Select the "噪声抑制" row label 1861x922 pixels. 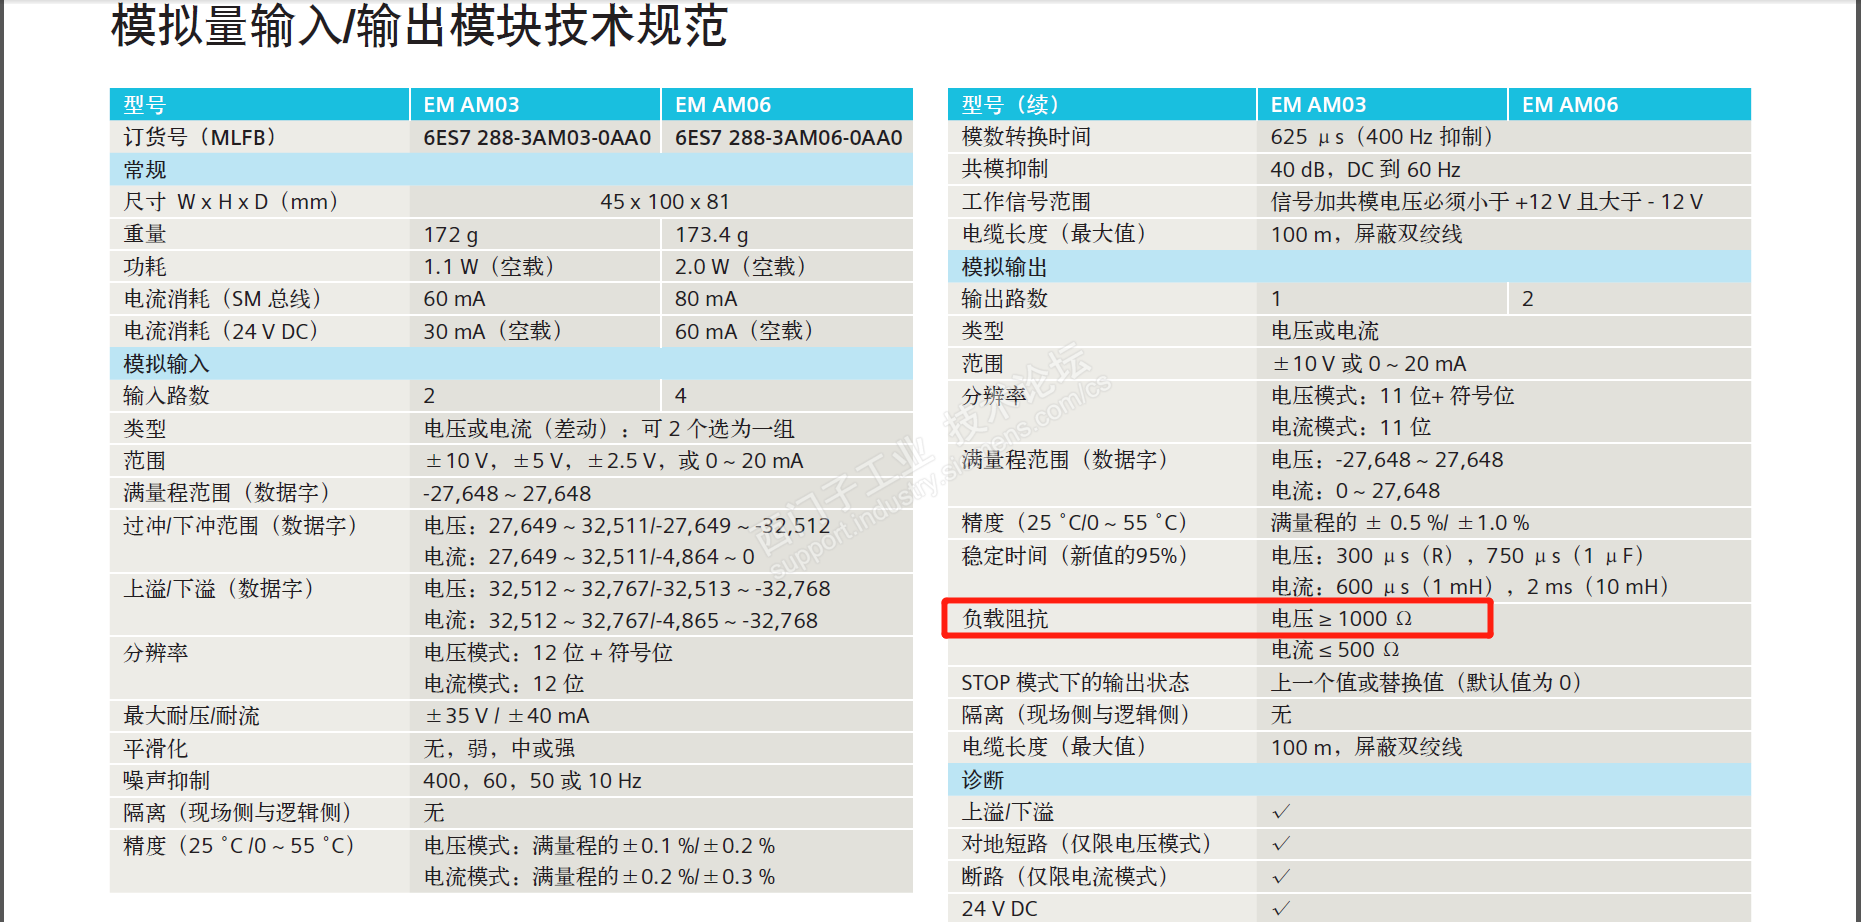tap(166, 781)
